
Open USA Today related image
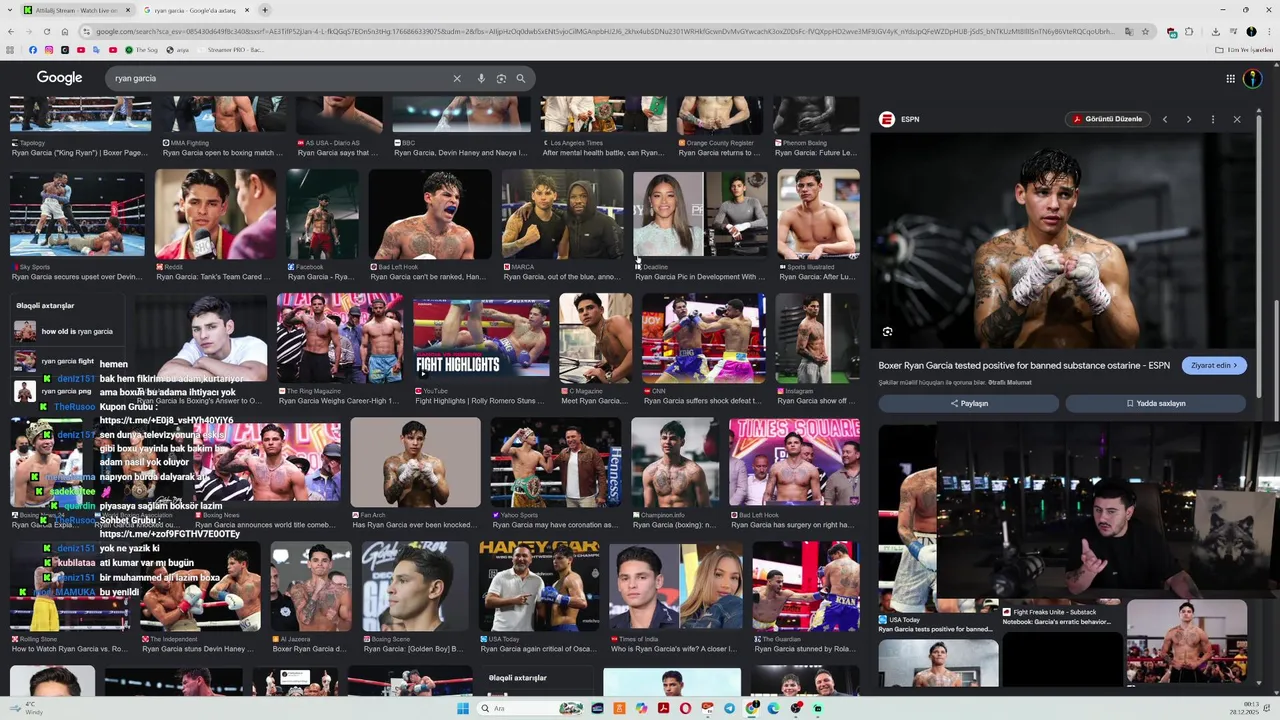[905, 518]
